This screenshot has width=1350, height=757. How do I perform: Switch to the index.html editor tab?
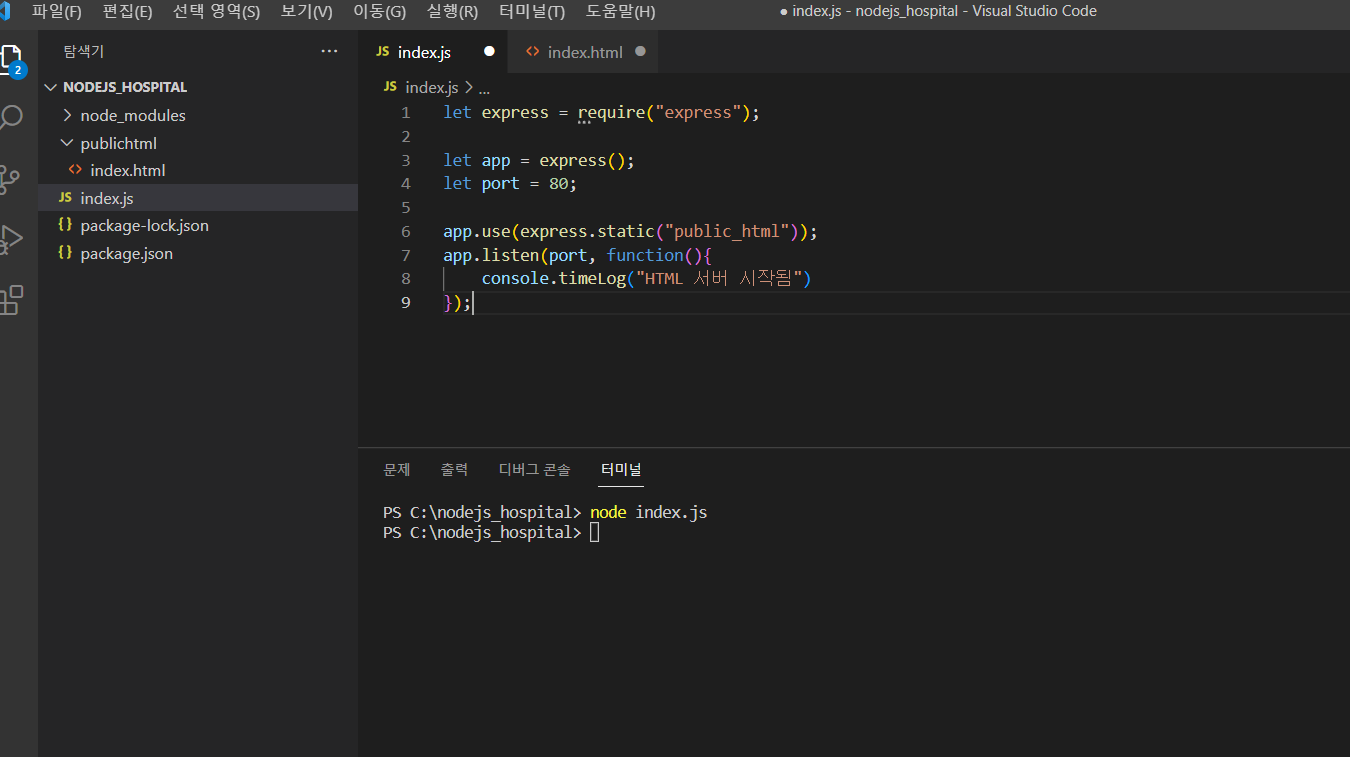[584, 52]
